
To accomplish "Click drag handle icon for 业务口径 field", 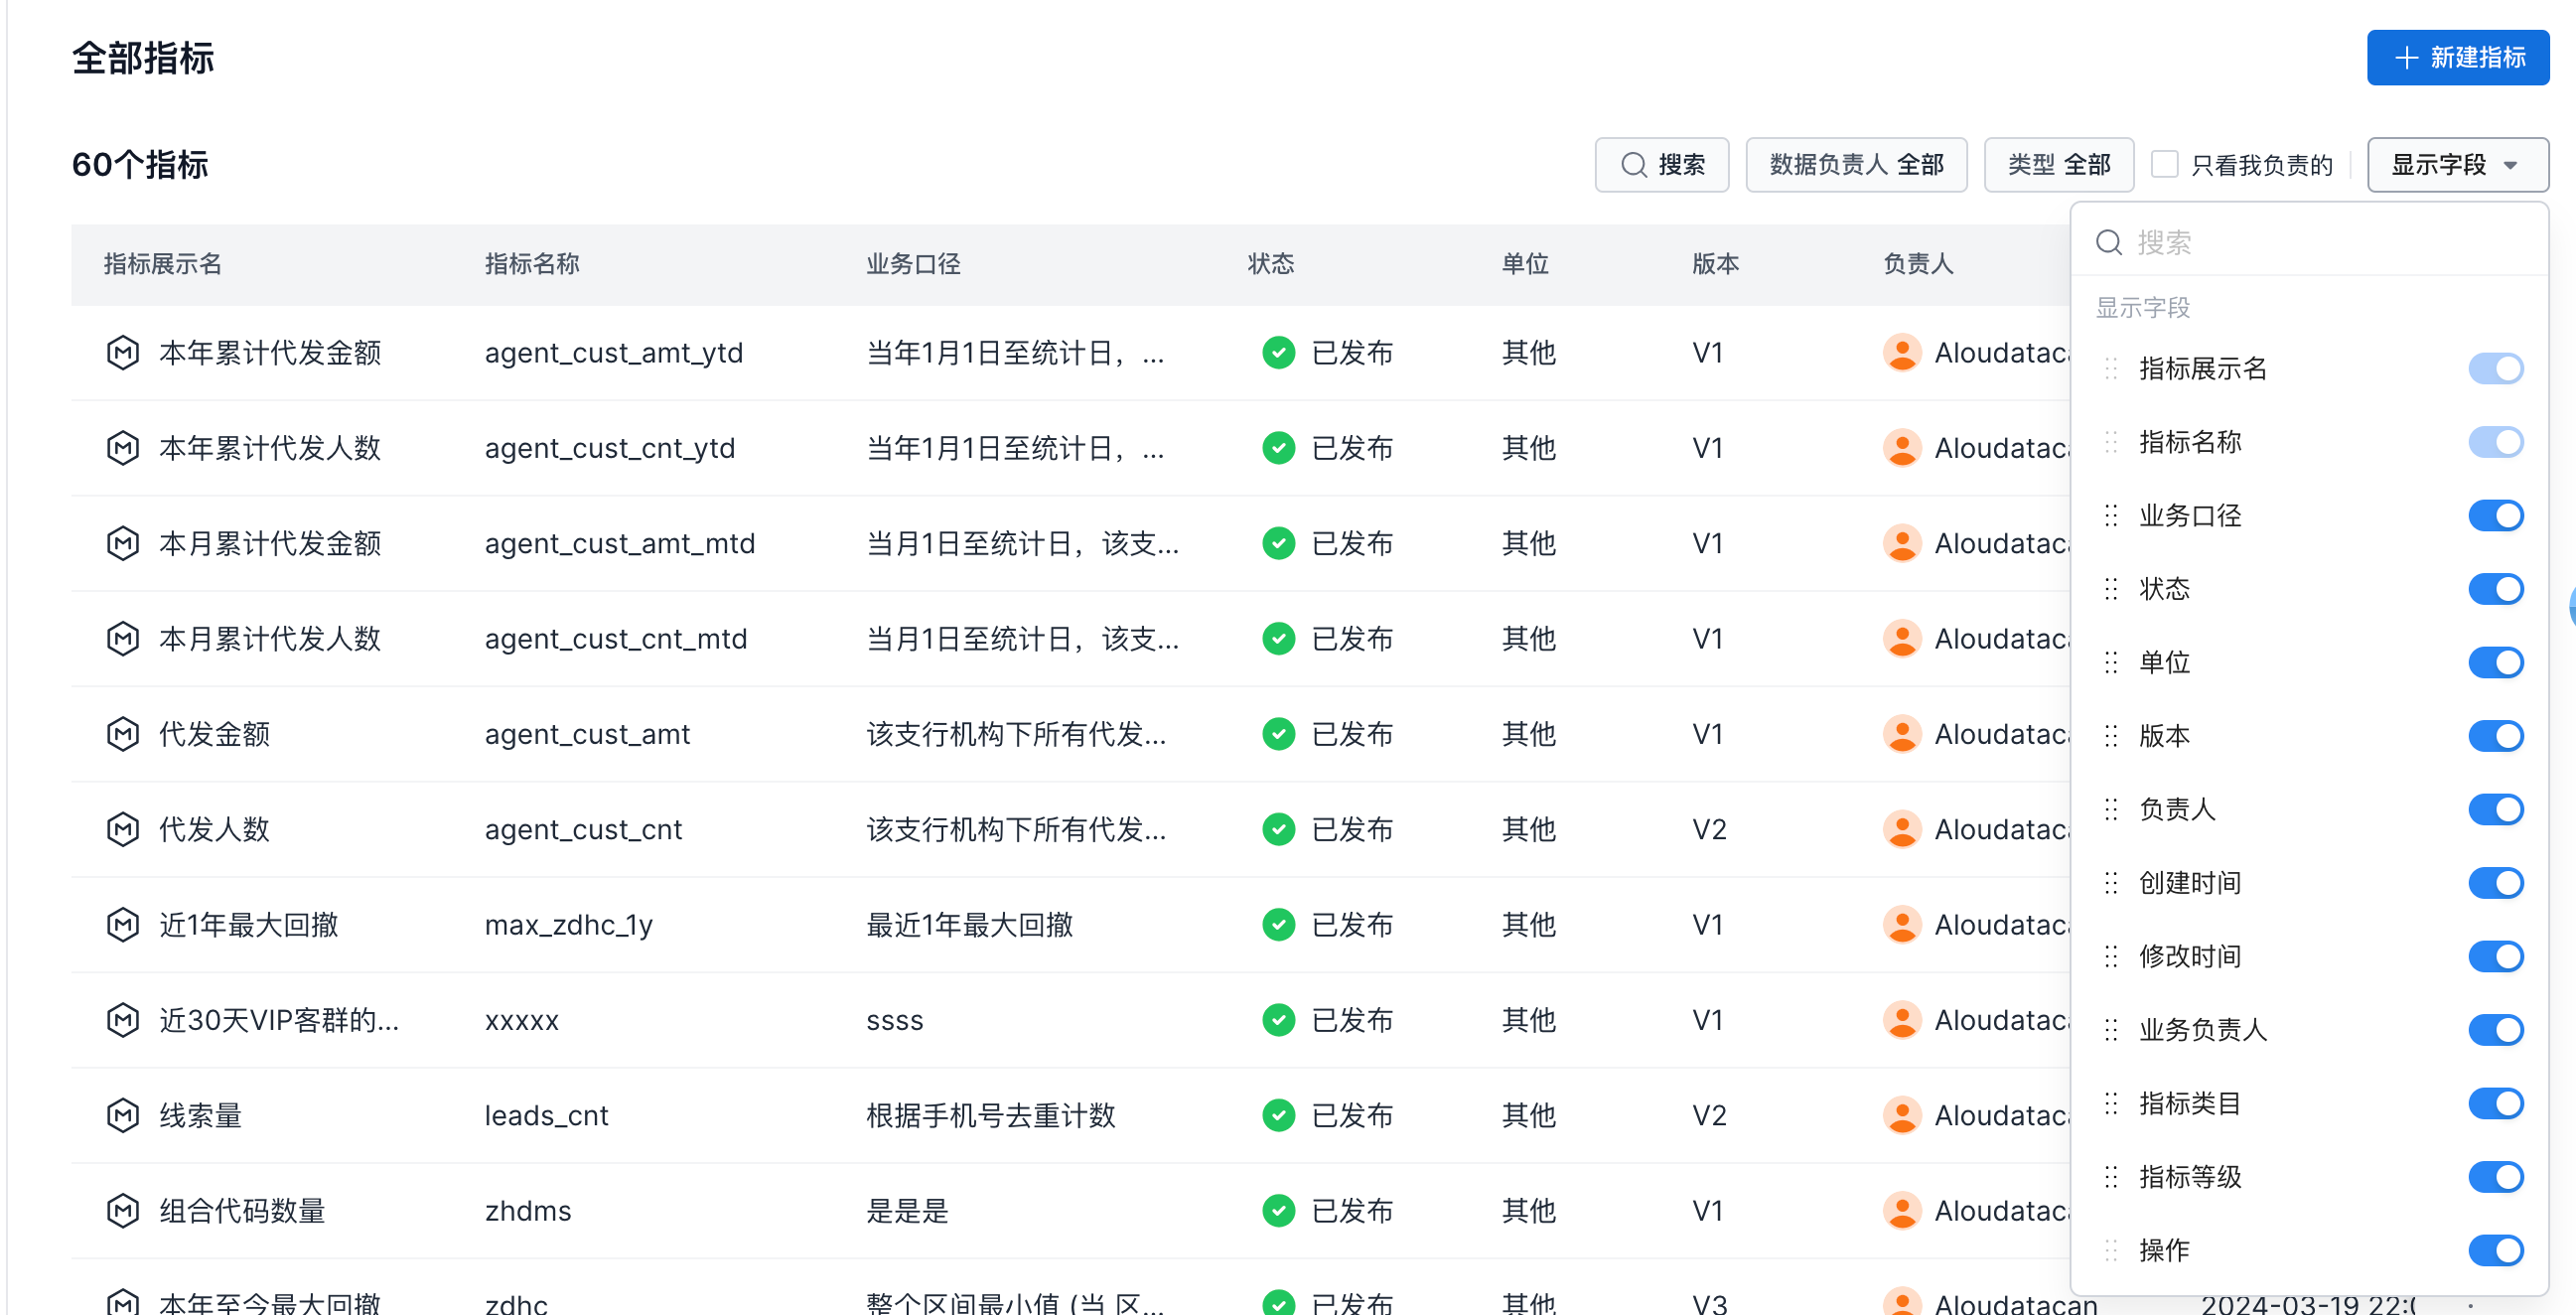I will click(2110, 516).
